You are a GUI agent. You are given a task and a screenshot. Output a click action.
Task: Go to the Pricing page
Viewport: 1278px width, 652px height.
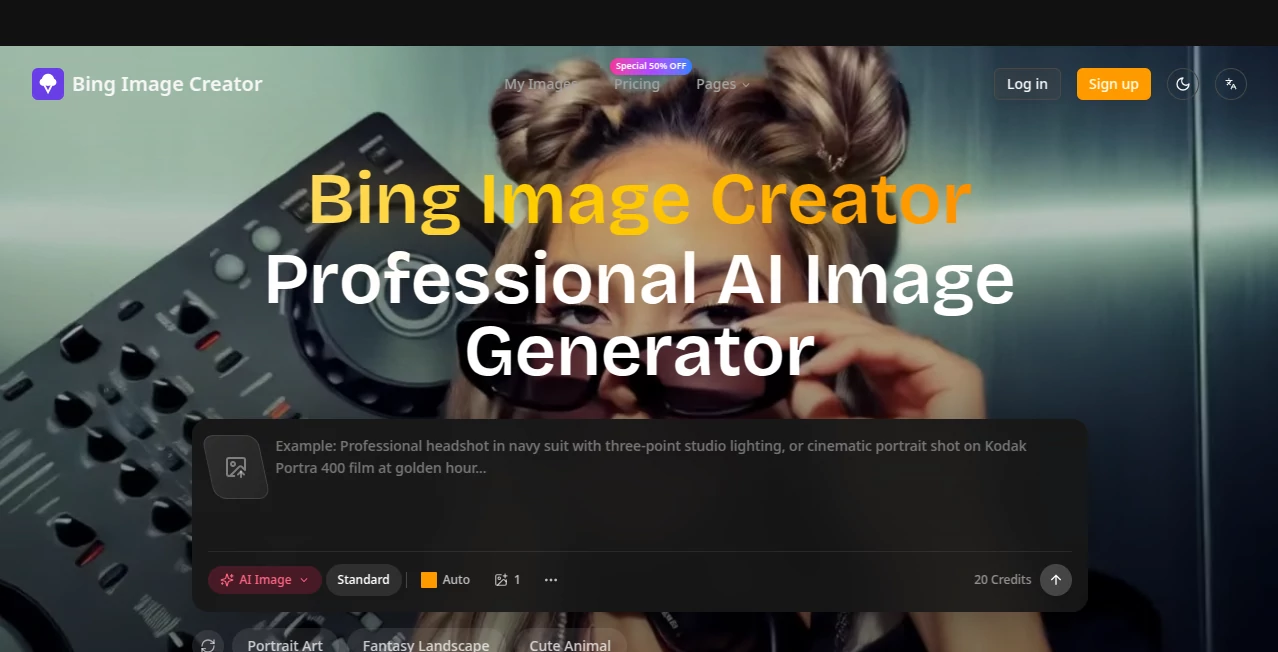coord(637,84)
